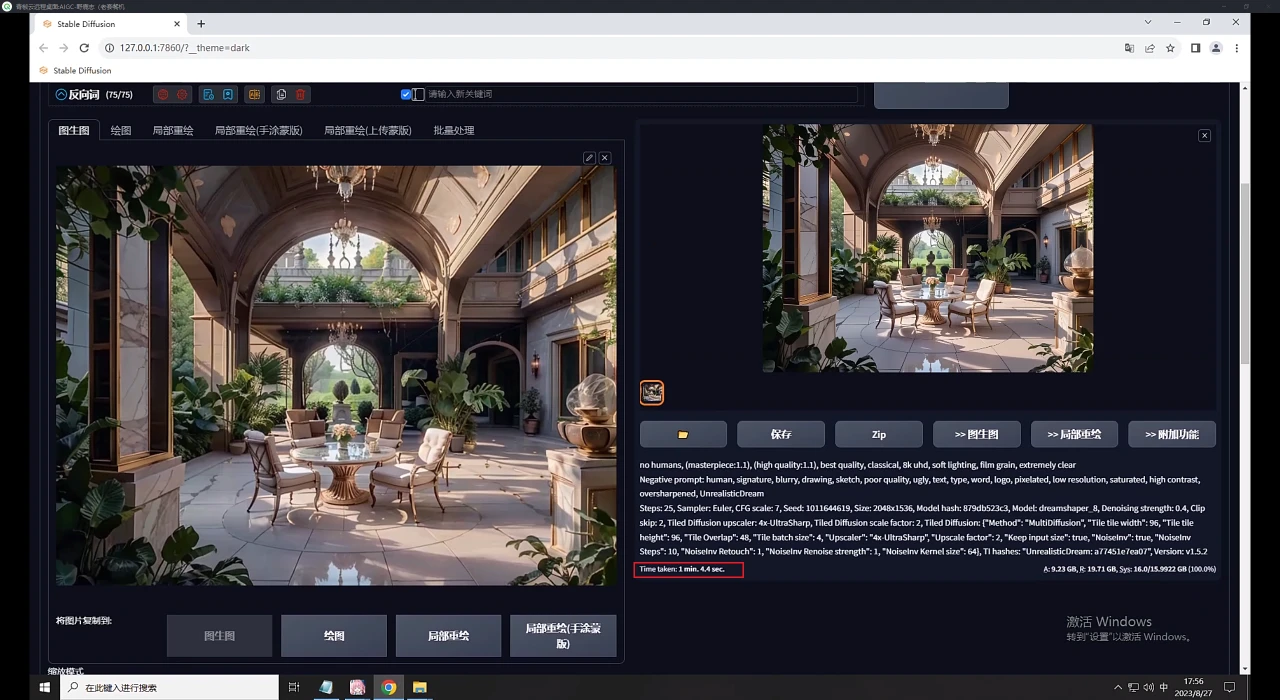
Task: Click the red gear icon beside 反向词
Action: pyautogui.click(x=182, y=95)
